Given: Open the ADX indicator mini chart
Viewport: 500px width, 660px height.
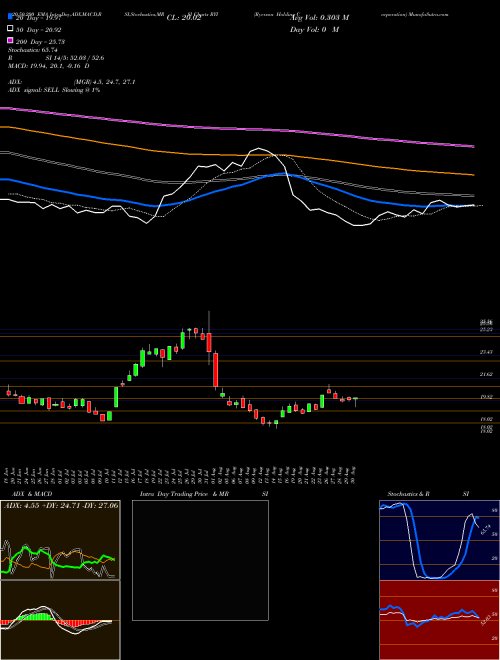Looking at the screenshot, I should 60,540.
